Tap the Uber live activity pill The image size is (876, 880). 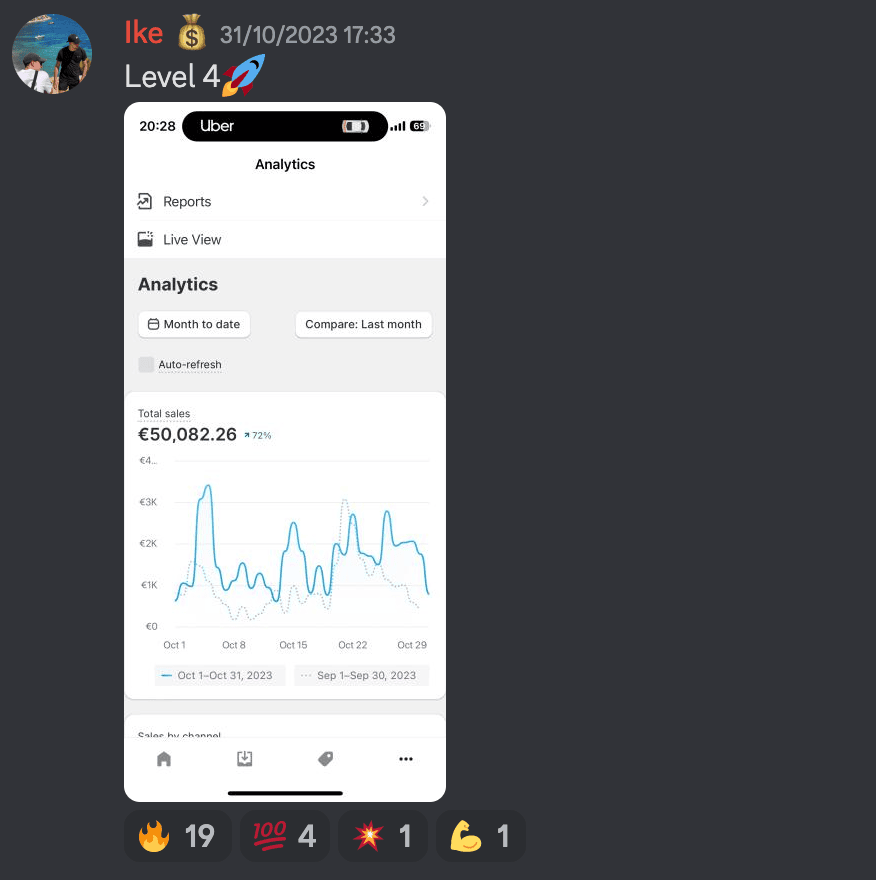pos(285,126)
